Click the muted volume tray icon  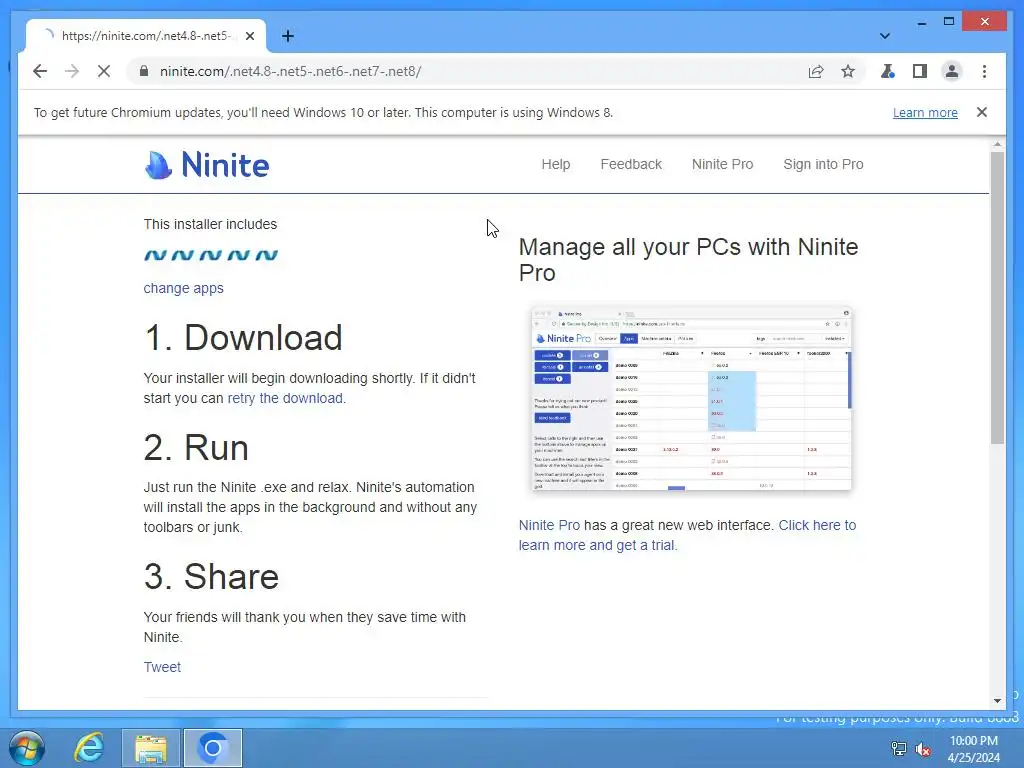pos(923,749)
